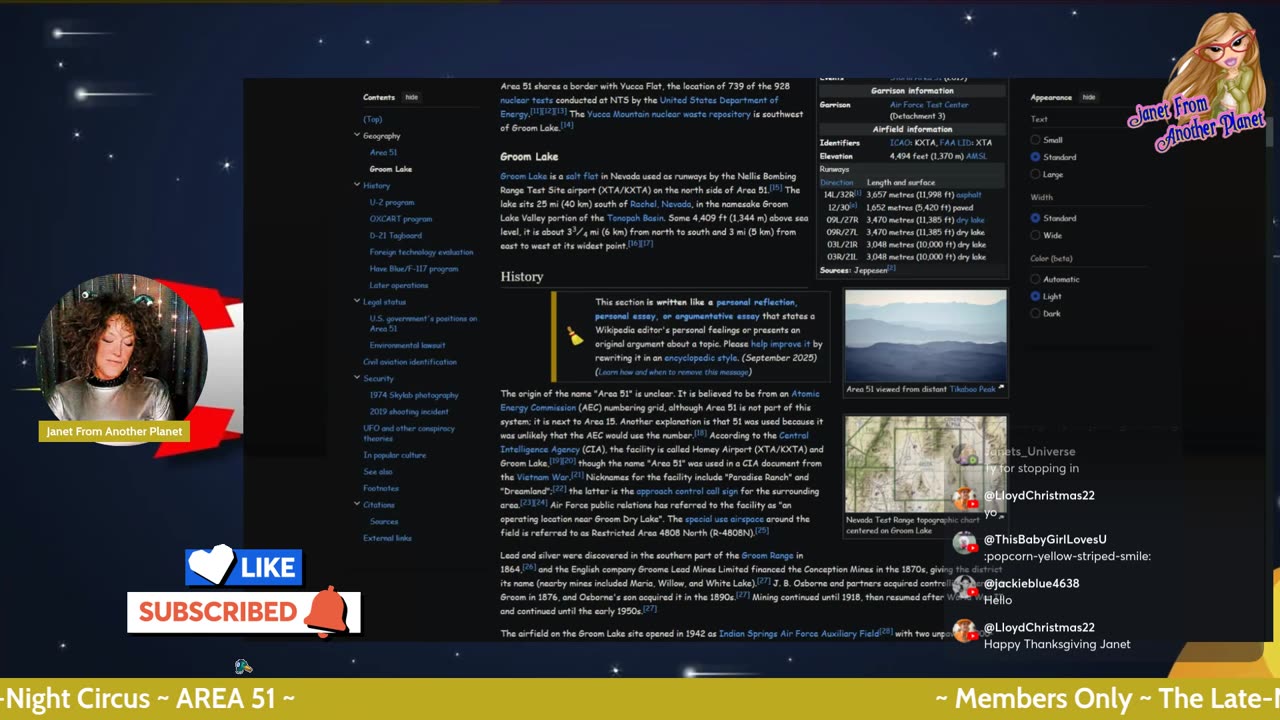
Task: Open Nevada Test Range topographic chart thumbnail
Action: pyautogui.click(x=926, y=465)
